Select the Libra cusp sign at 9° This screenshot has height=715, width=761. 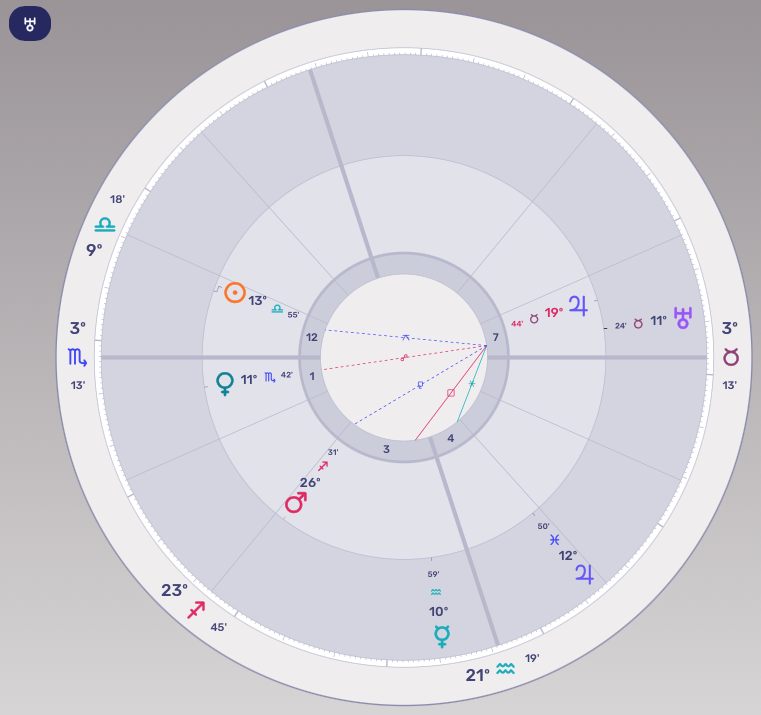pos(105,225)
